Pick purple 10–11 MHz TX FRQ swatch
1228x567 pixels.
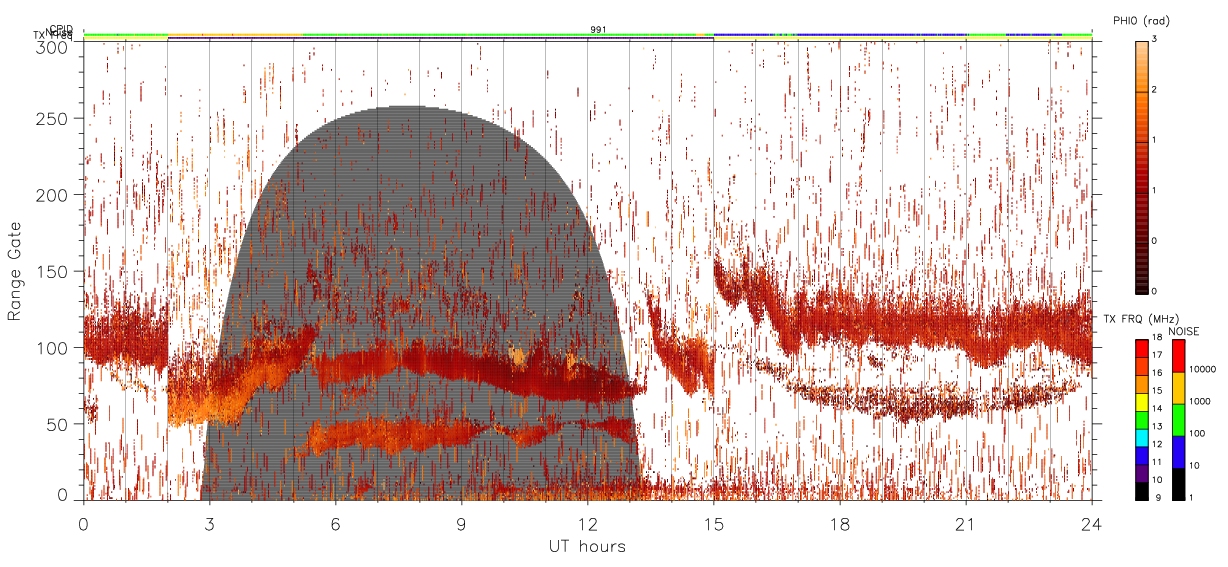coord(1142,472)
